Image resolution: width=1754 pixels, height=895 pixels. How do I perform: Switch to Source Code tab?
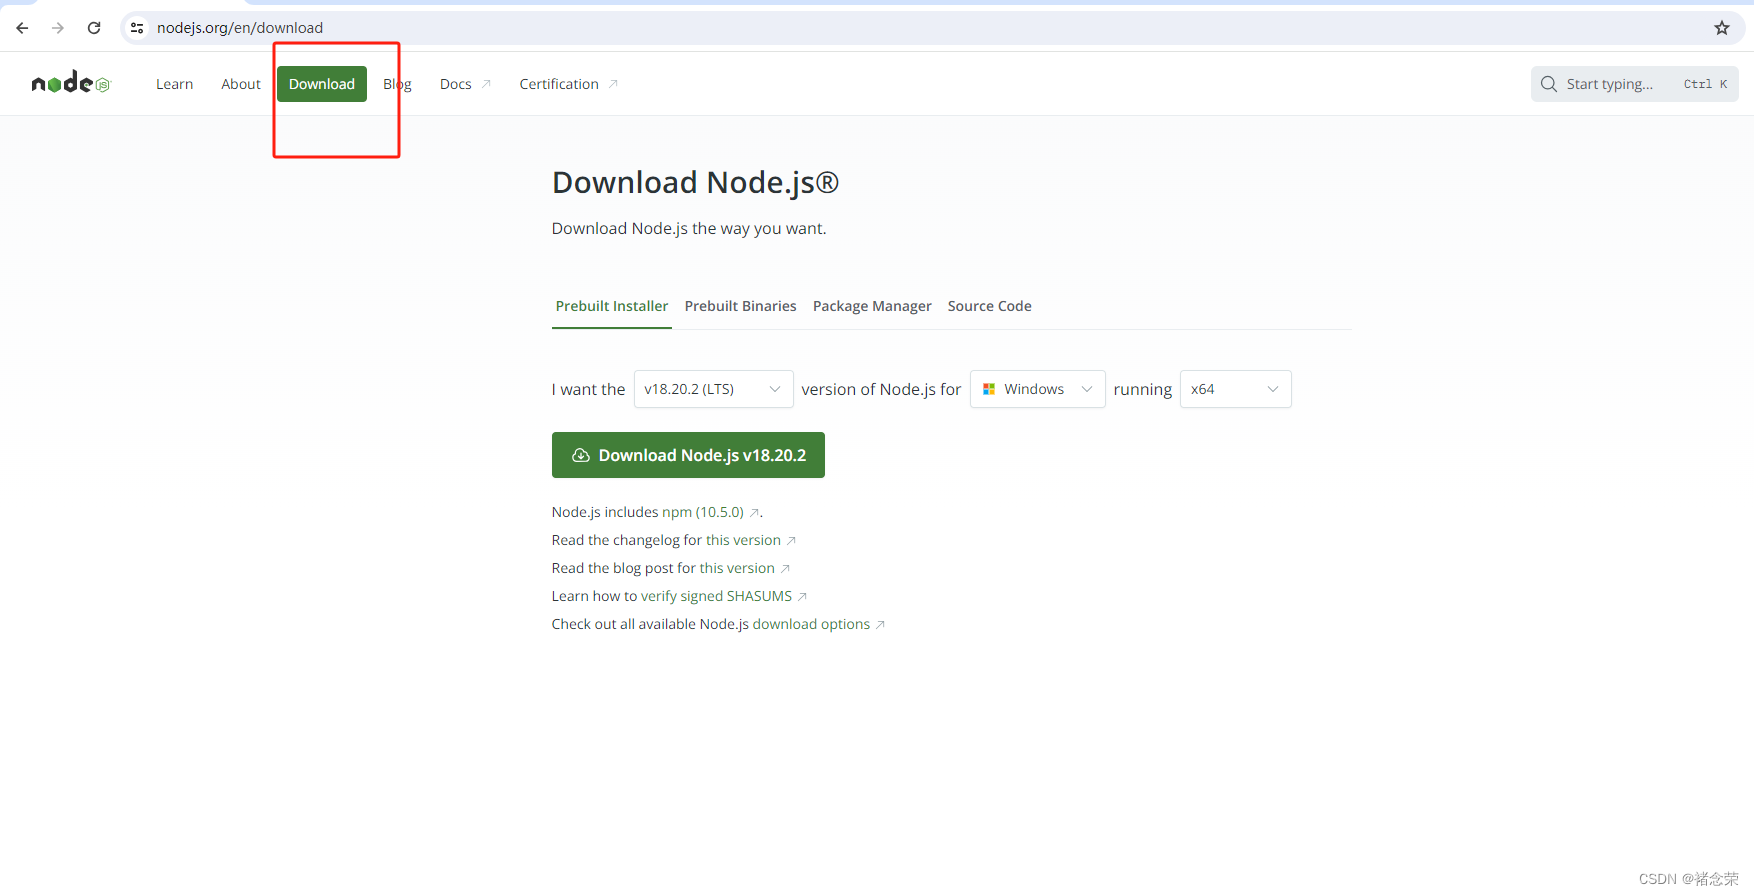(x=990, y=306)
